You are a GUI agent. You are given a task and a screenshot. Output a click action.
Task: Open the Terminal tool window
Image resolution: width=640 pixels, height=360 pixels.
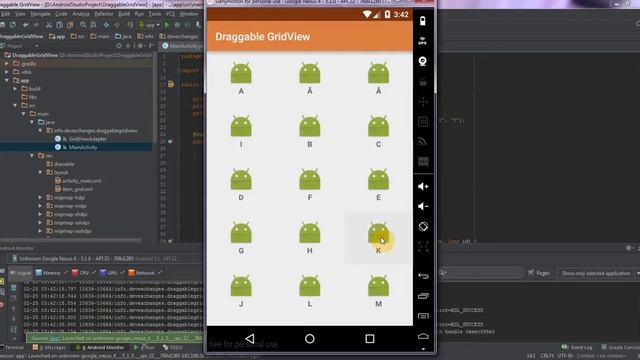[12, 347]
